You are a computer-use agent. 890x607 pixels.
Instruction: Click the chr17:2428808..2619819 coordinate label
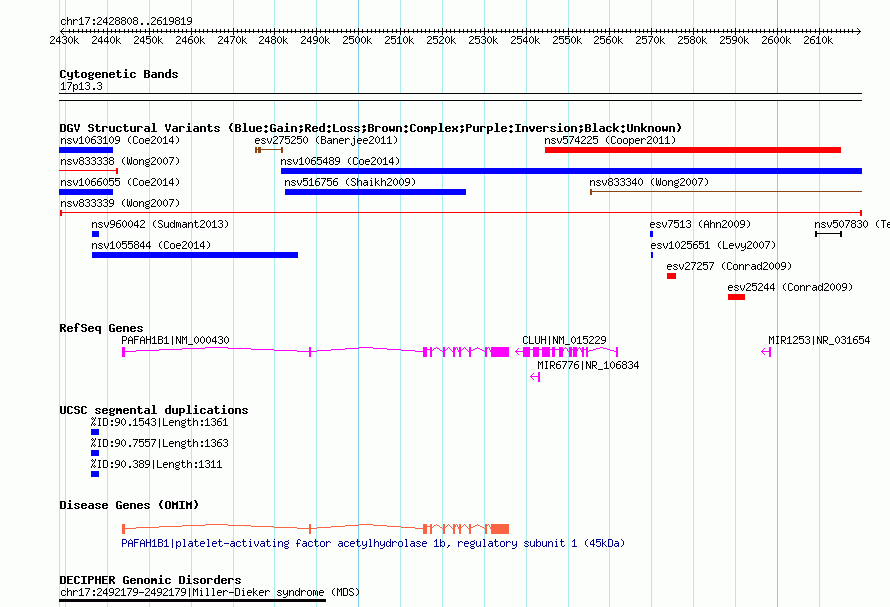[126, 21]
